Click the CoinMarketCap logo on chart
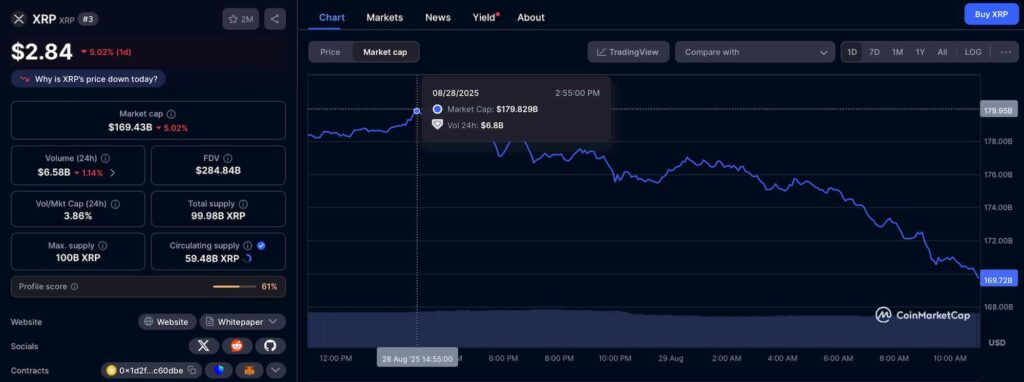The height and width of the screenshot is (382, 1024). click(923, 315)
